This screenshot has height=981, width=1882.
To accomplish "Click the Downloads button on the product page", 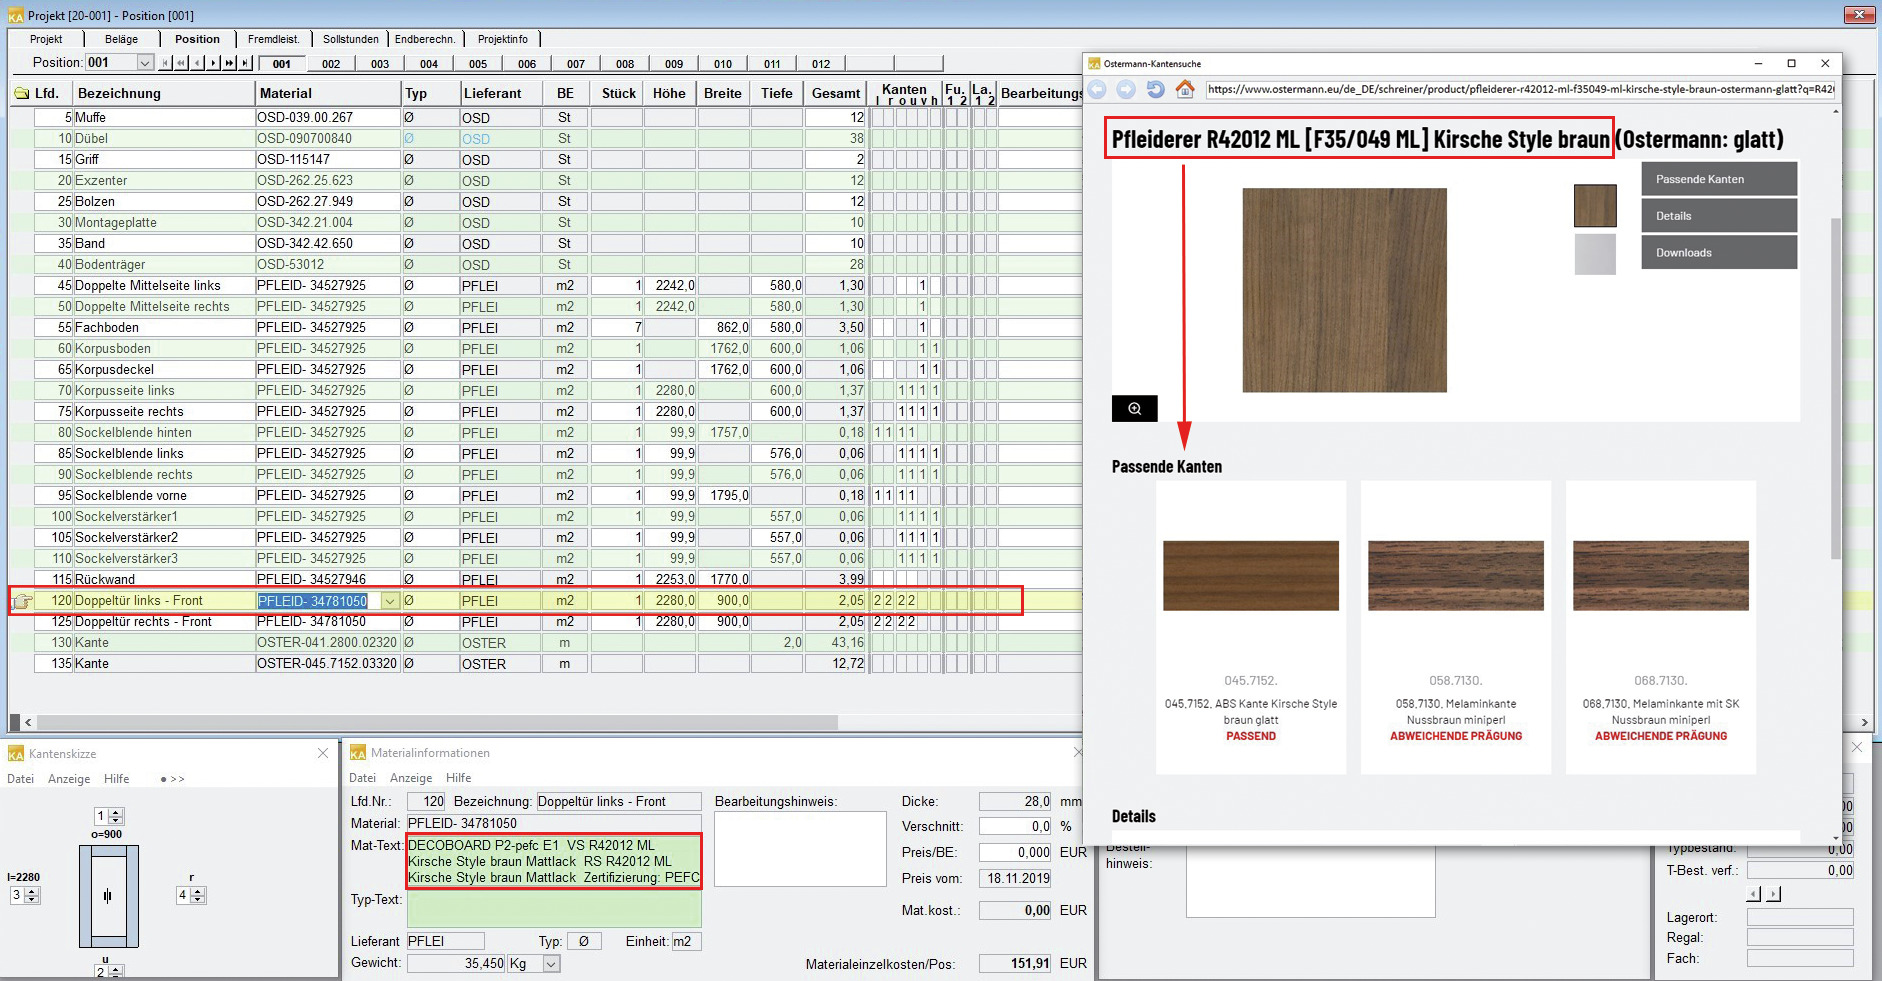I will pyautogui.click(x=1718, y=253).
